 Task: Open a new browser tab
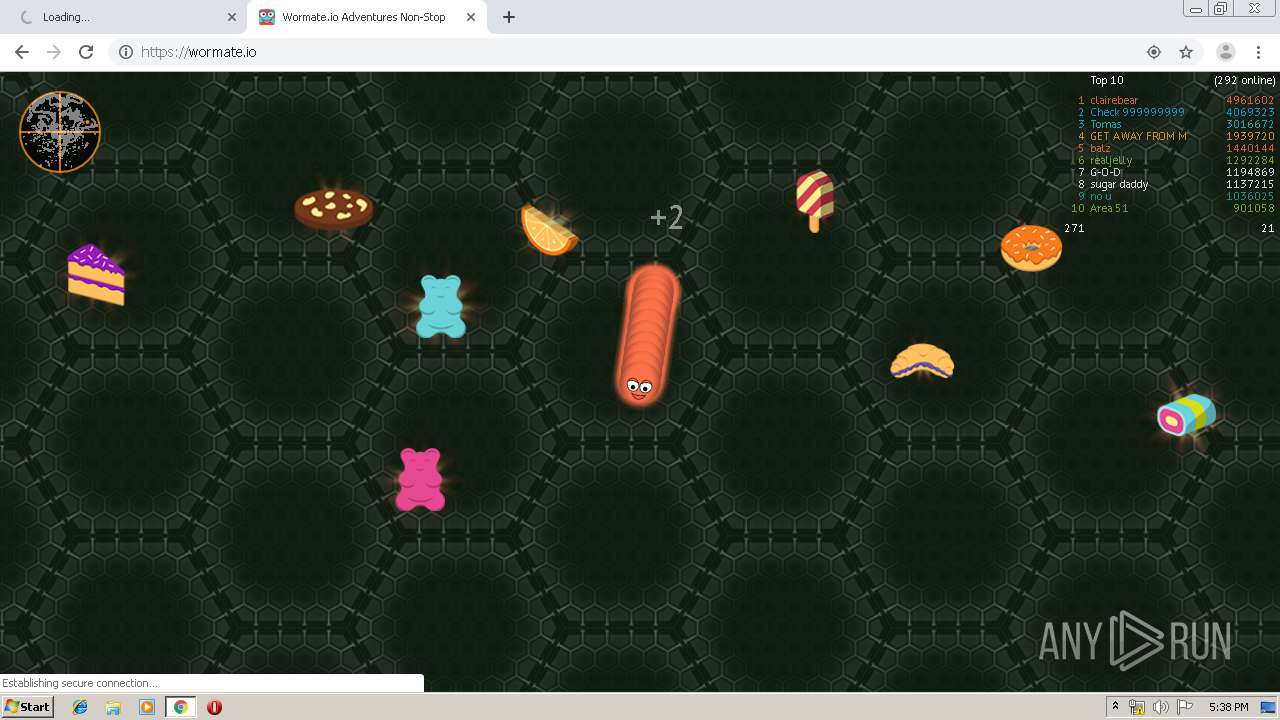[509, 17]
